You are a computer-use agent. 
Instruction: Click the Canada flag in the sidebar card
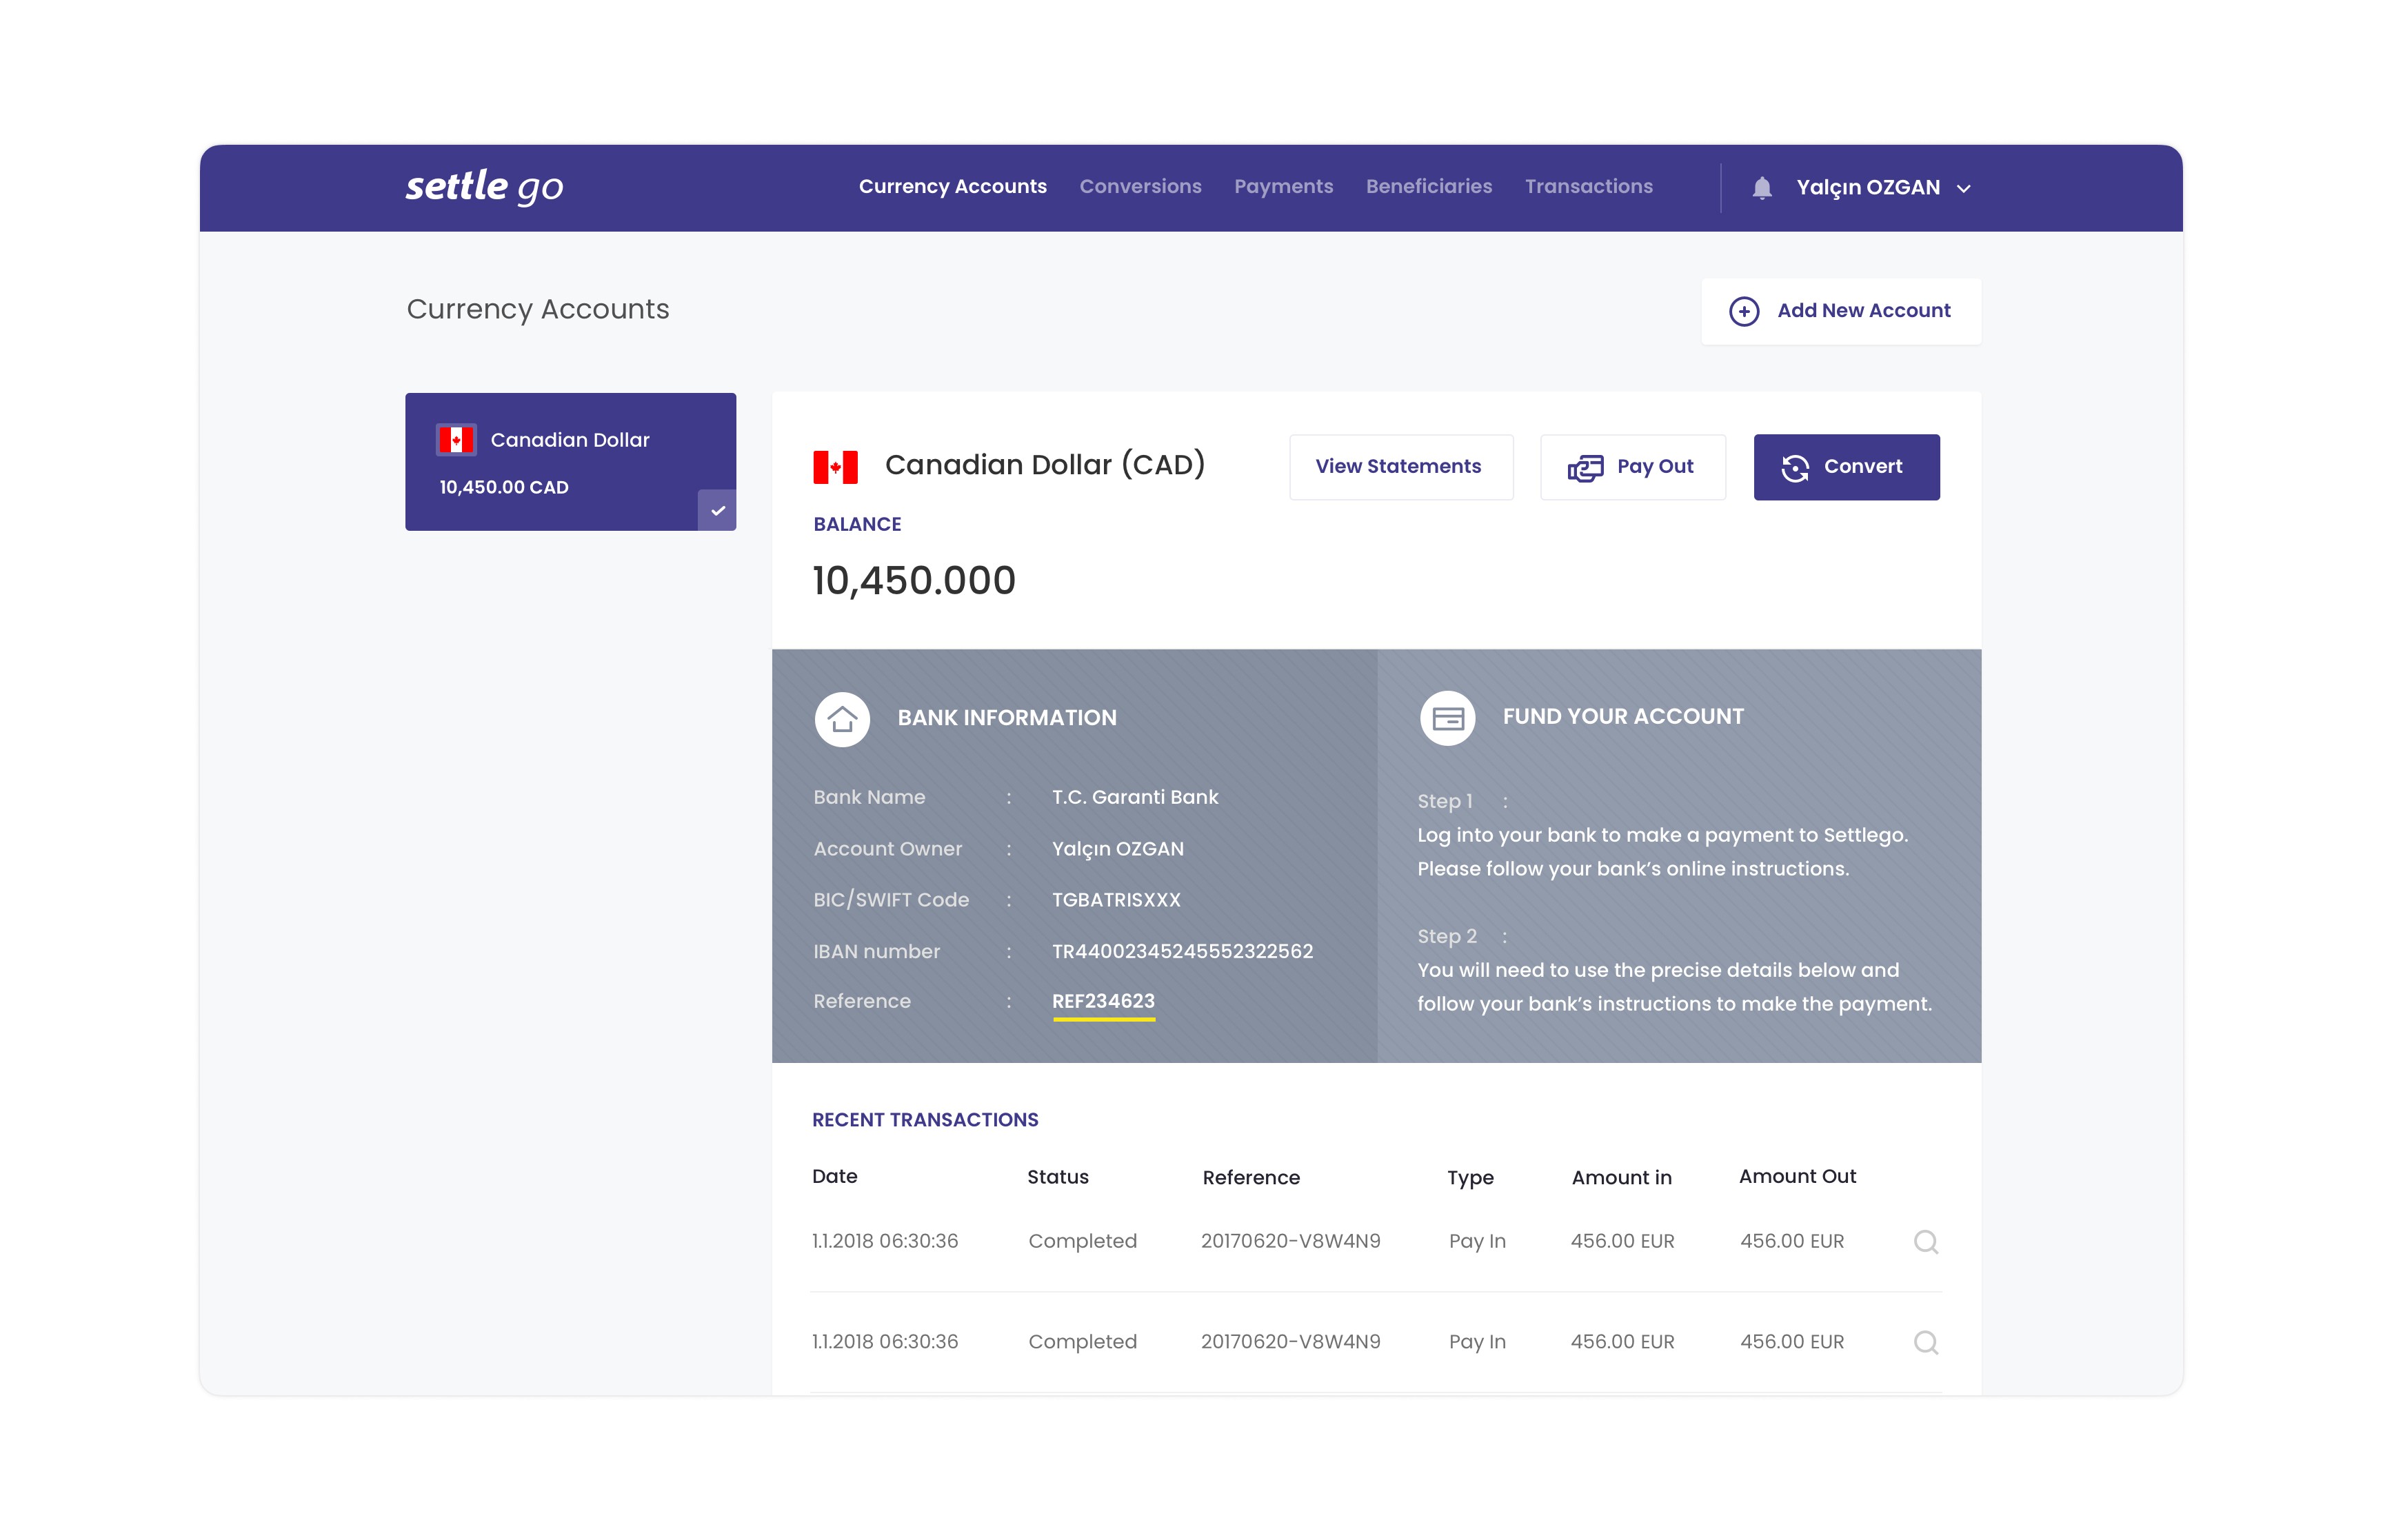click(x=456, y=440)
